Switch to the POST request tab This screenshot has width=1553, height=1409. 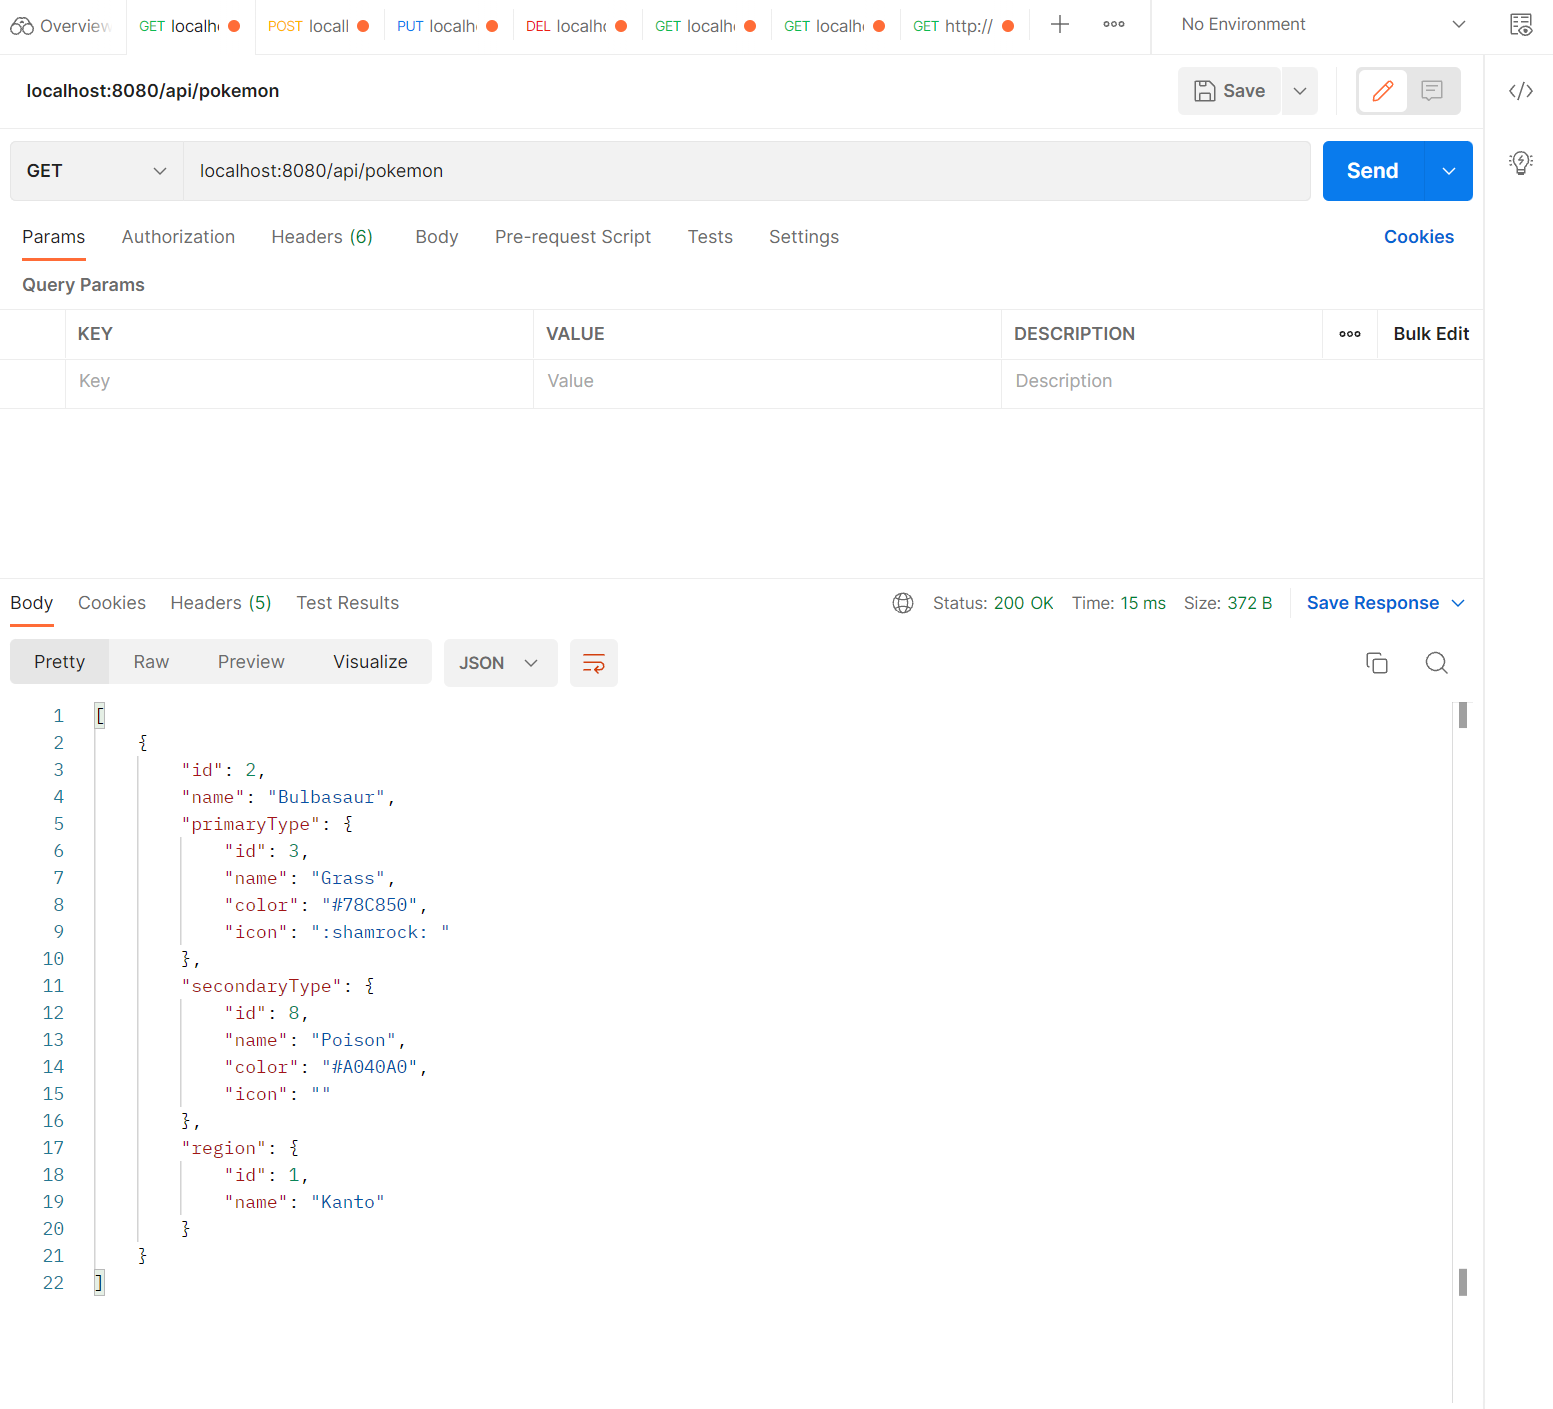(x=319, y=26)
